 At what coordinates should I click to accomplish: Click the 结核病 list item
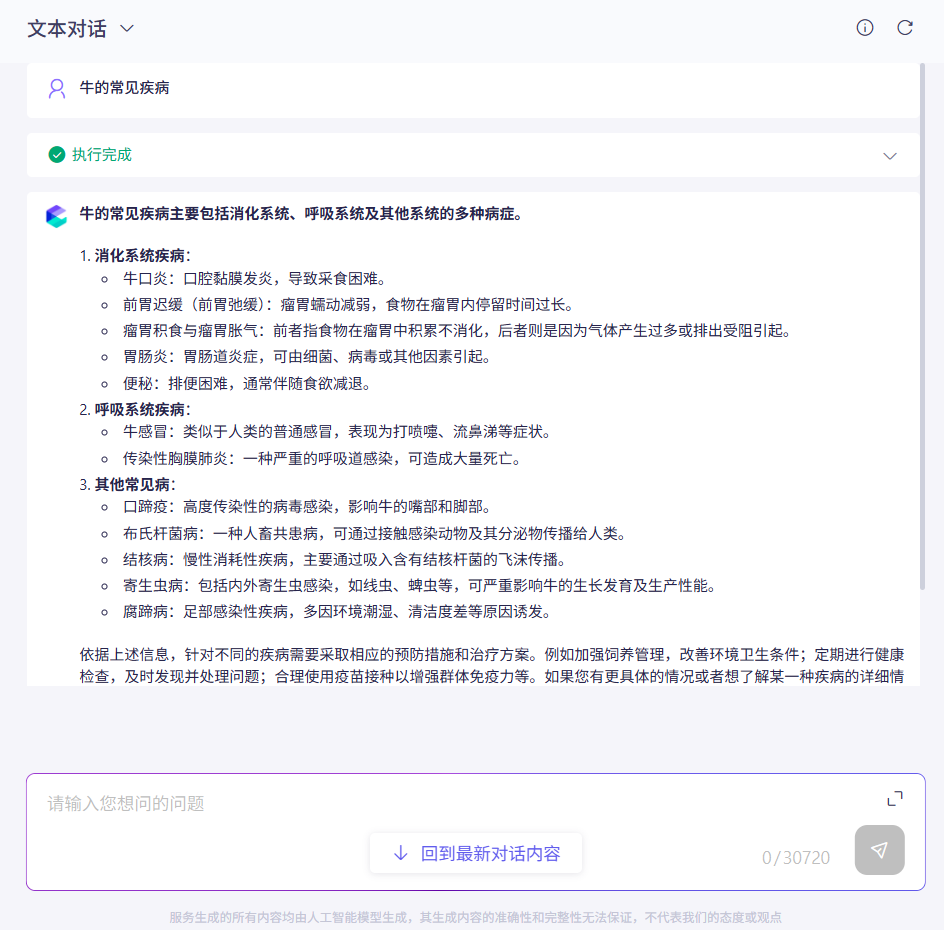(x=344, y=560)
